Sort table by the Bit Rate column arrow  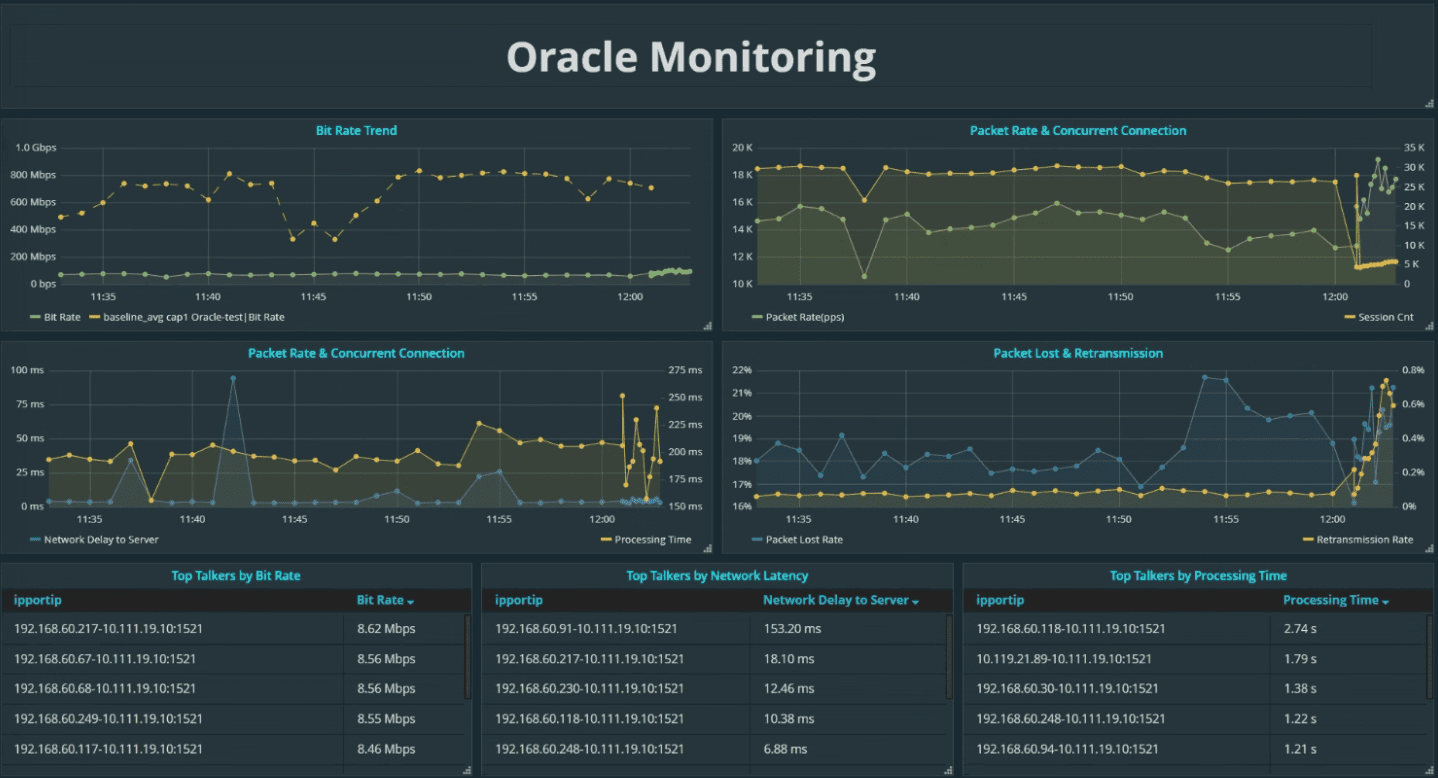click(x=411, y=601)
